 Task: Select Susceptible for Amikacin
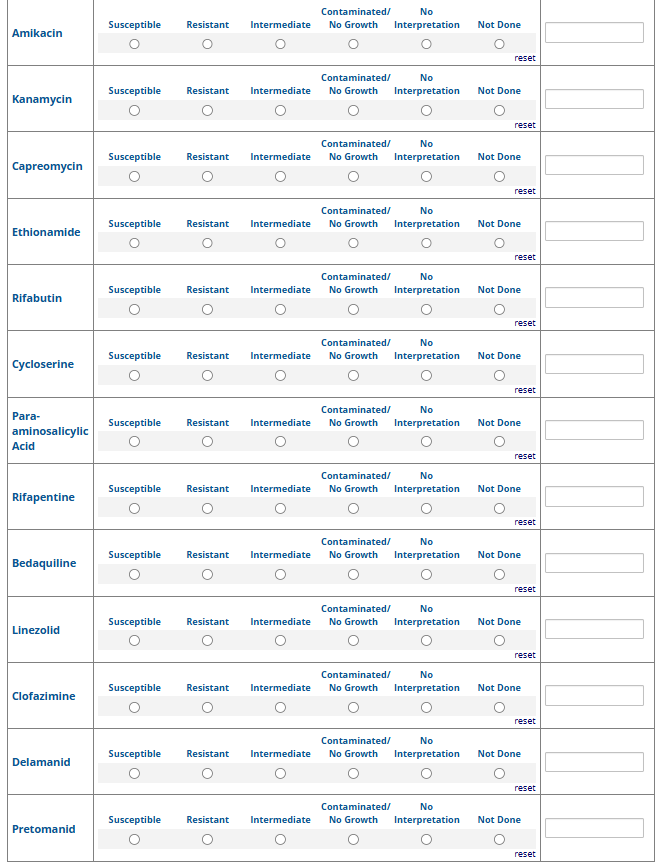(134, 44)
